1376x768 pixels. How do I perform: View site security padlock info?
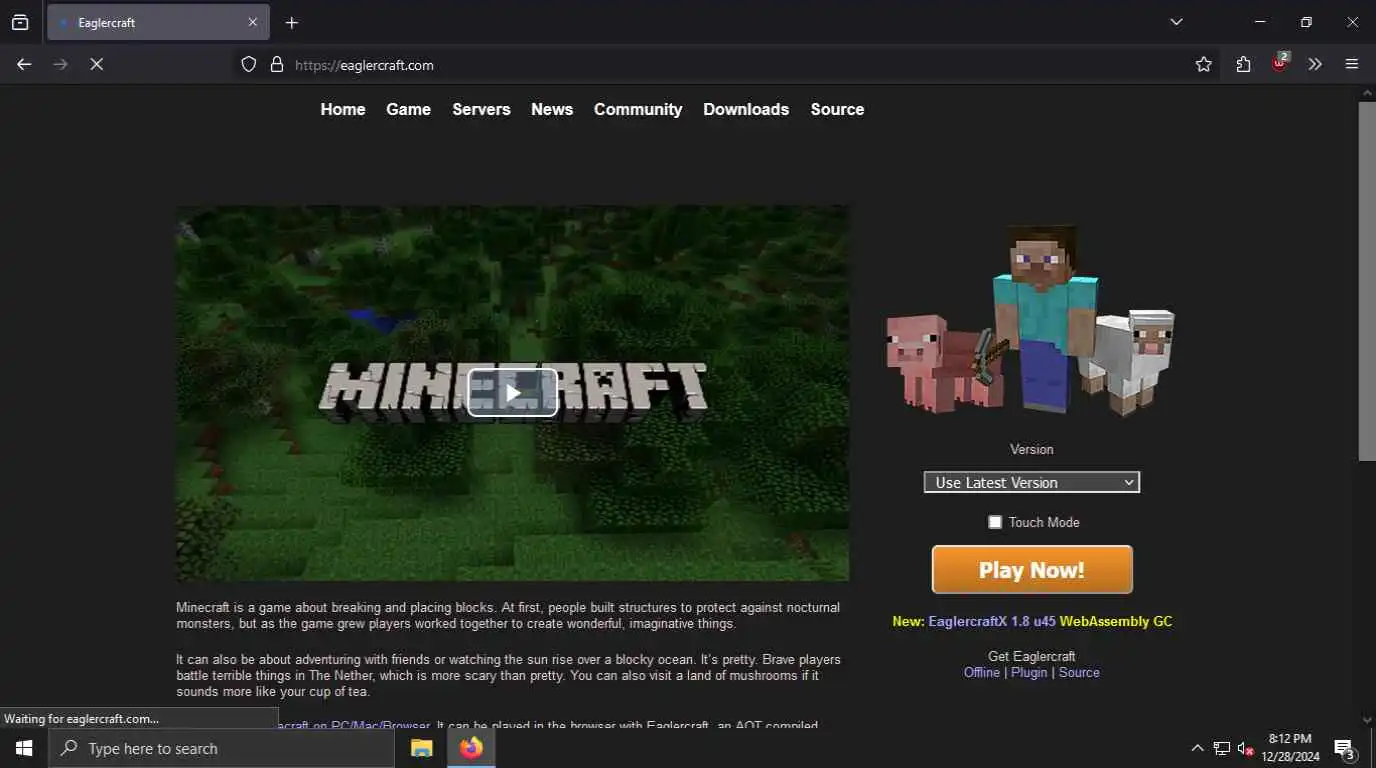(277, 64)
